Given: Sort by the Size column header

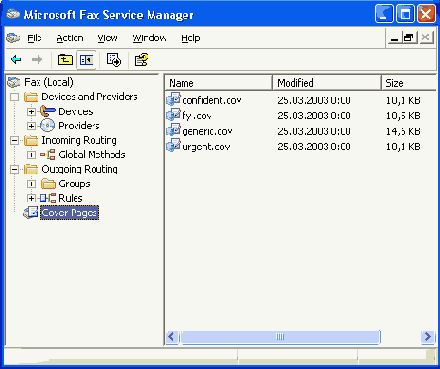Looking at the screenshot, I should pyautogui.click(x=409, y=83).
